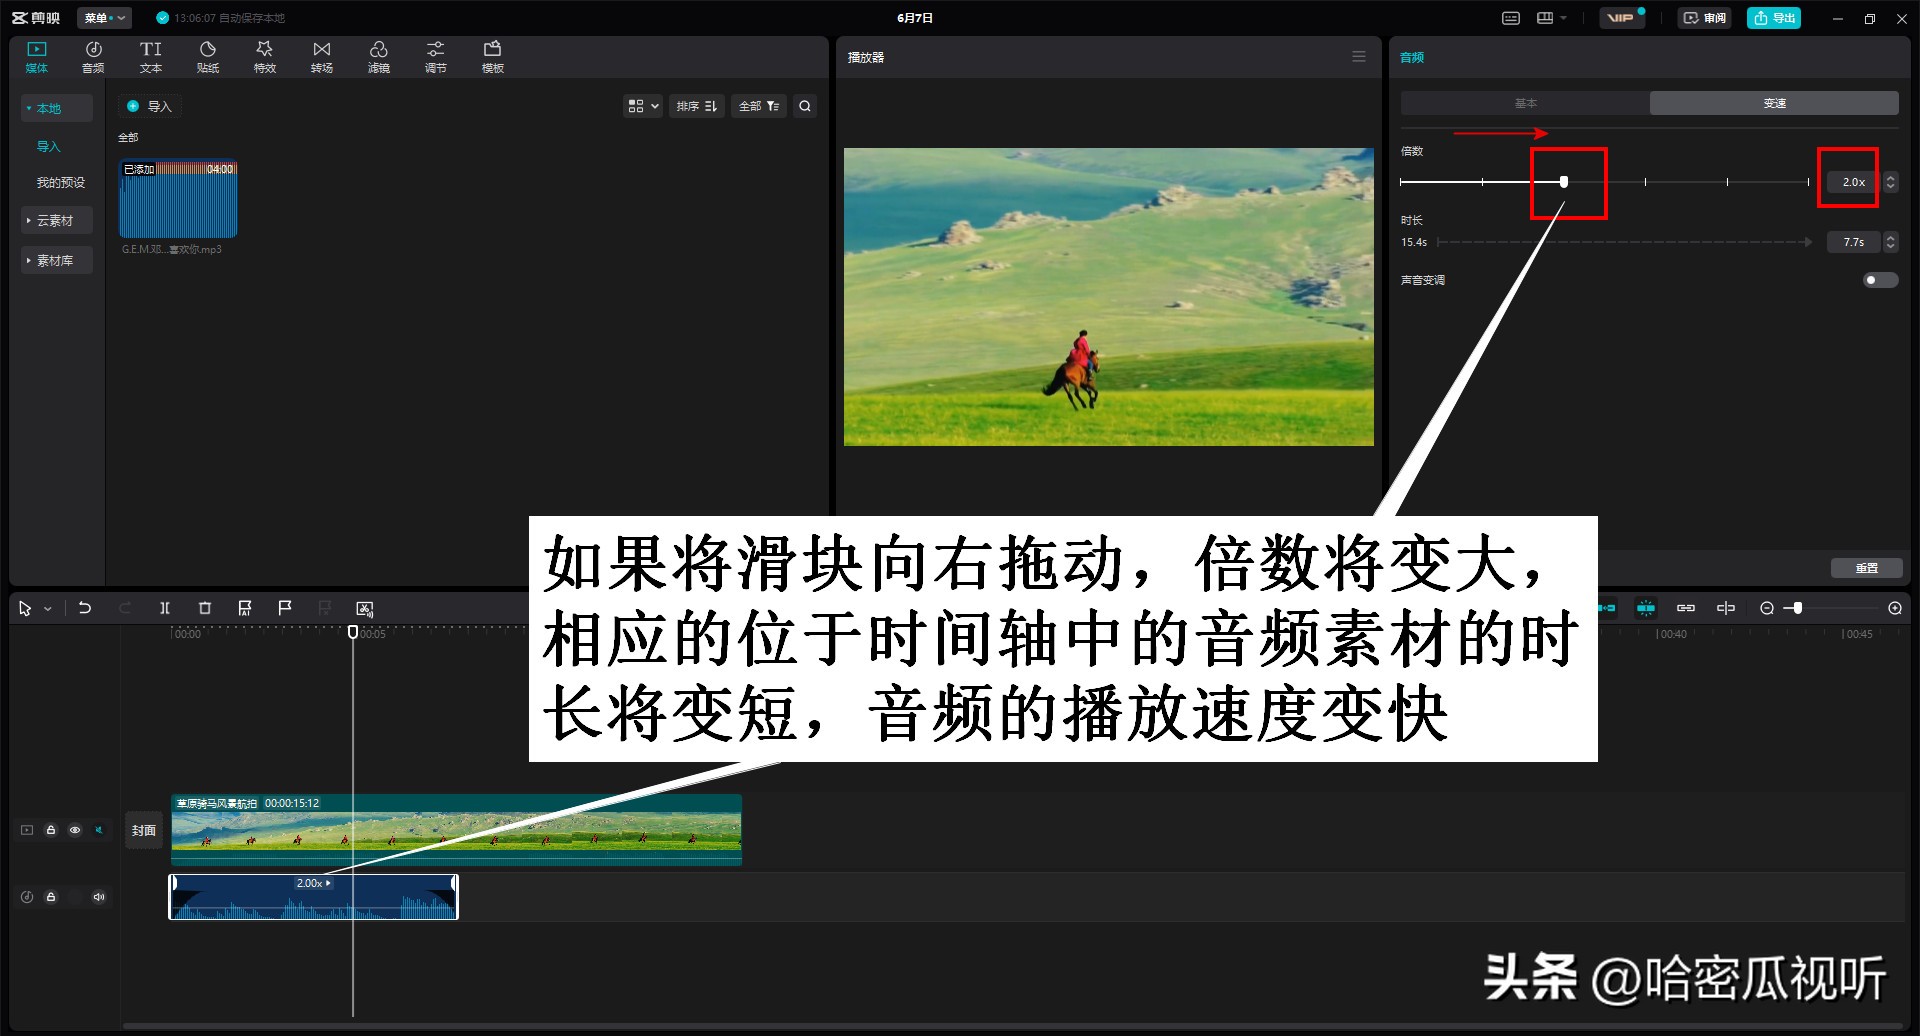Open the 菜单 menu at top left

click(103, 17)
